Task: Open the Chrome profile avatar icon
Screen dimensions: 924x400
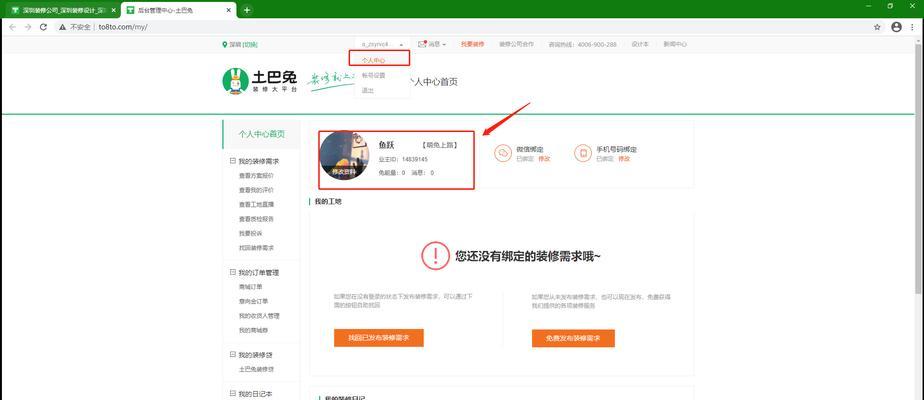Action: tap(896, 27)
